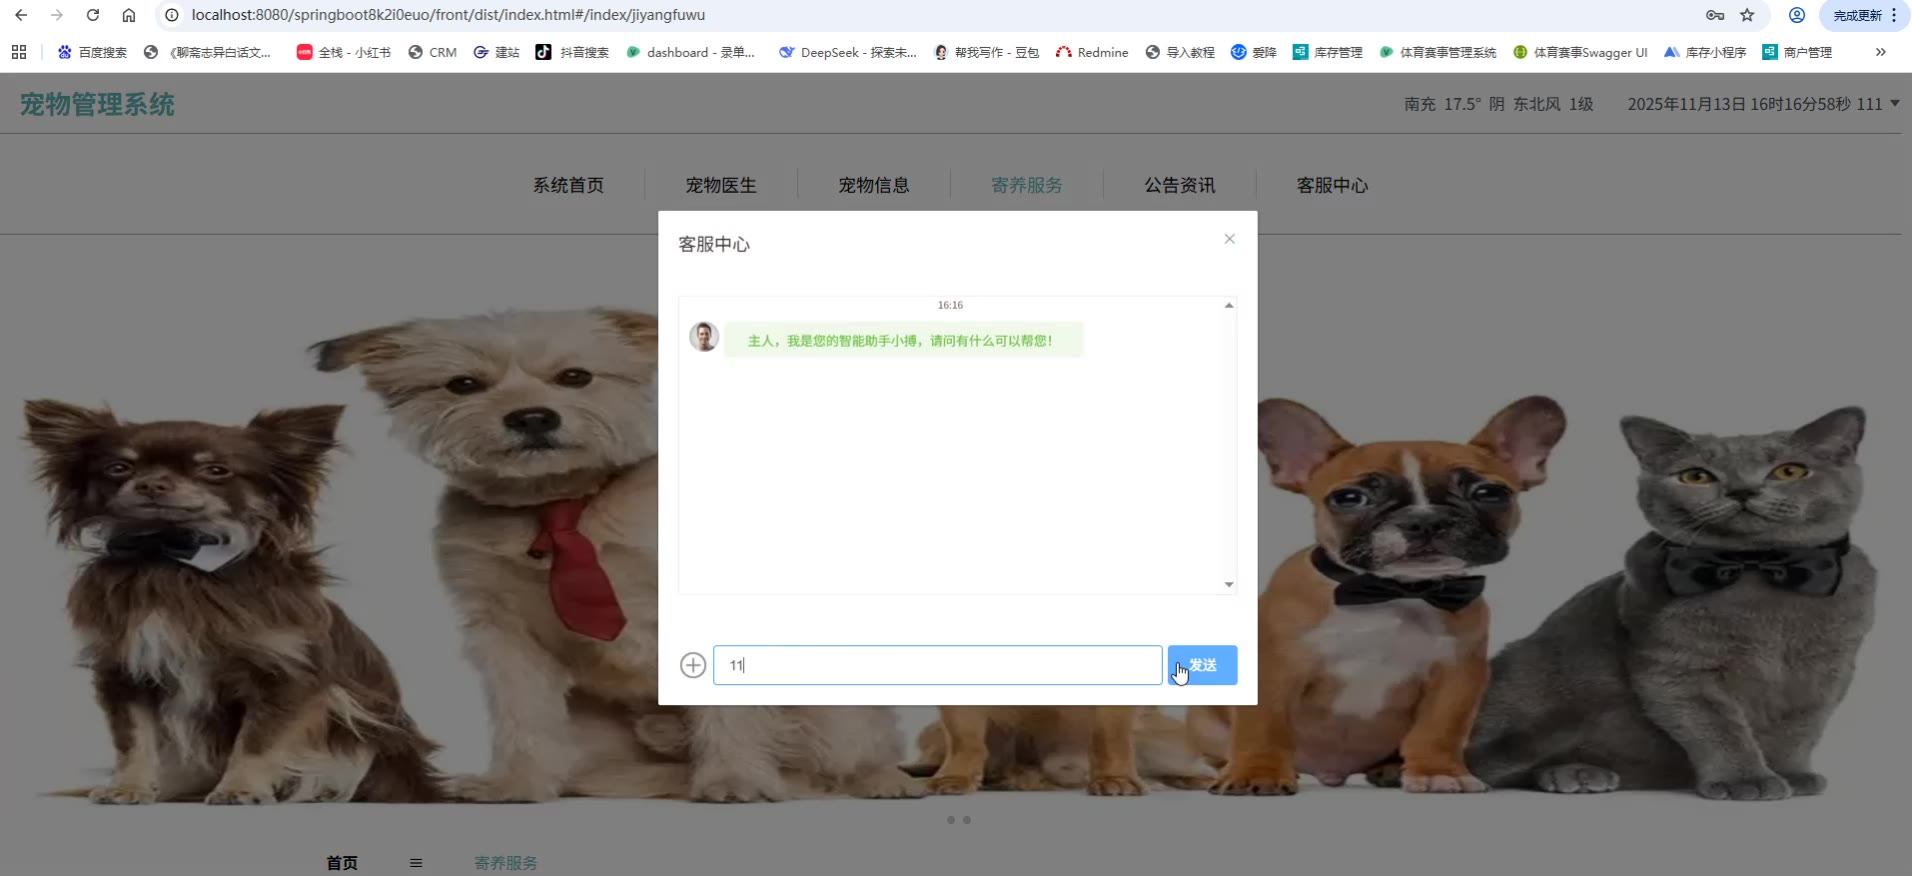Expand the user 111 dropdown arrow

(1895, 103)
